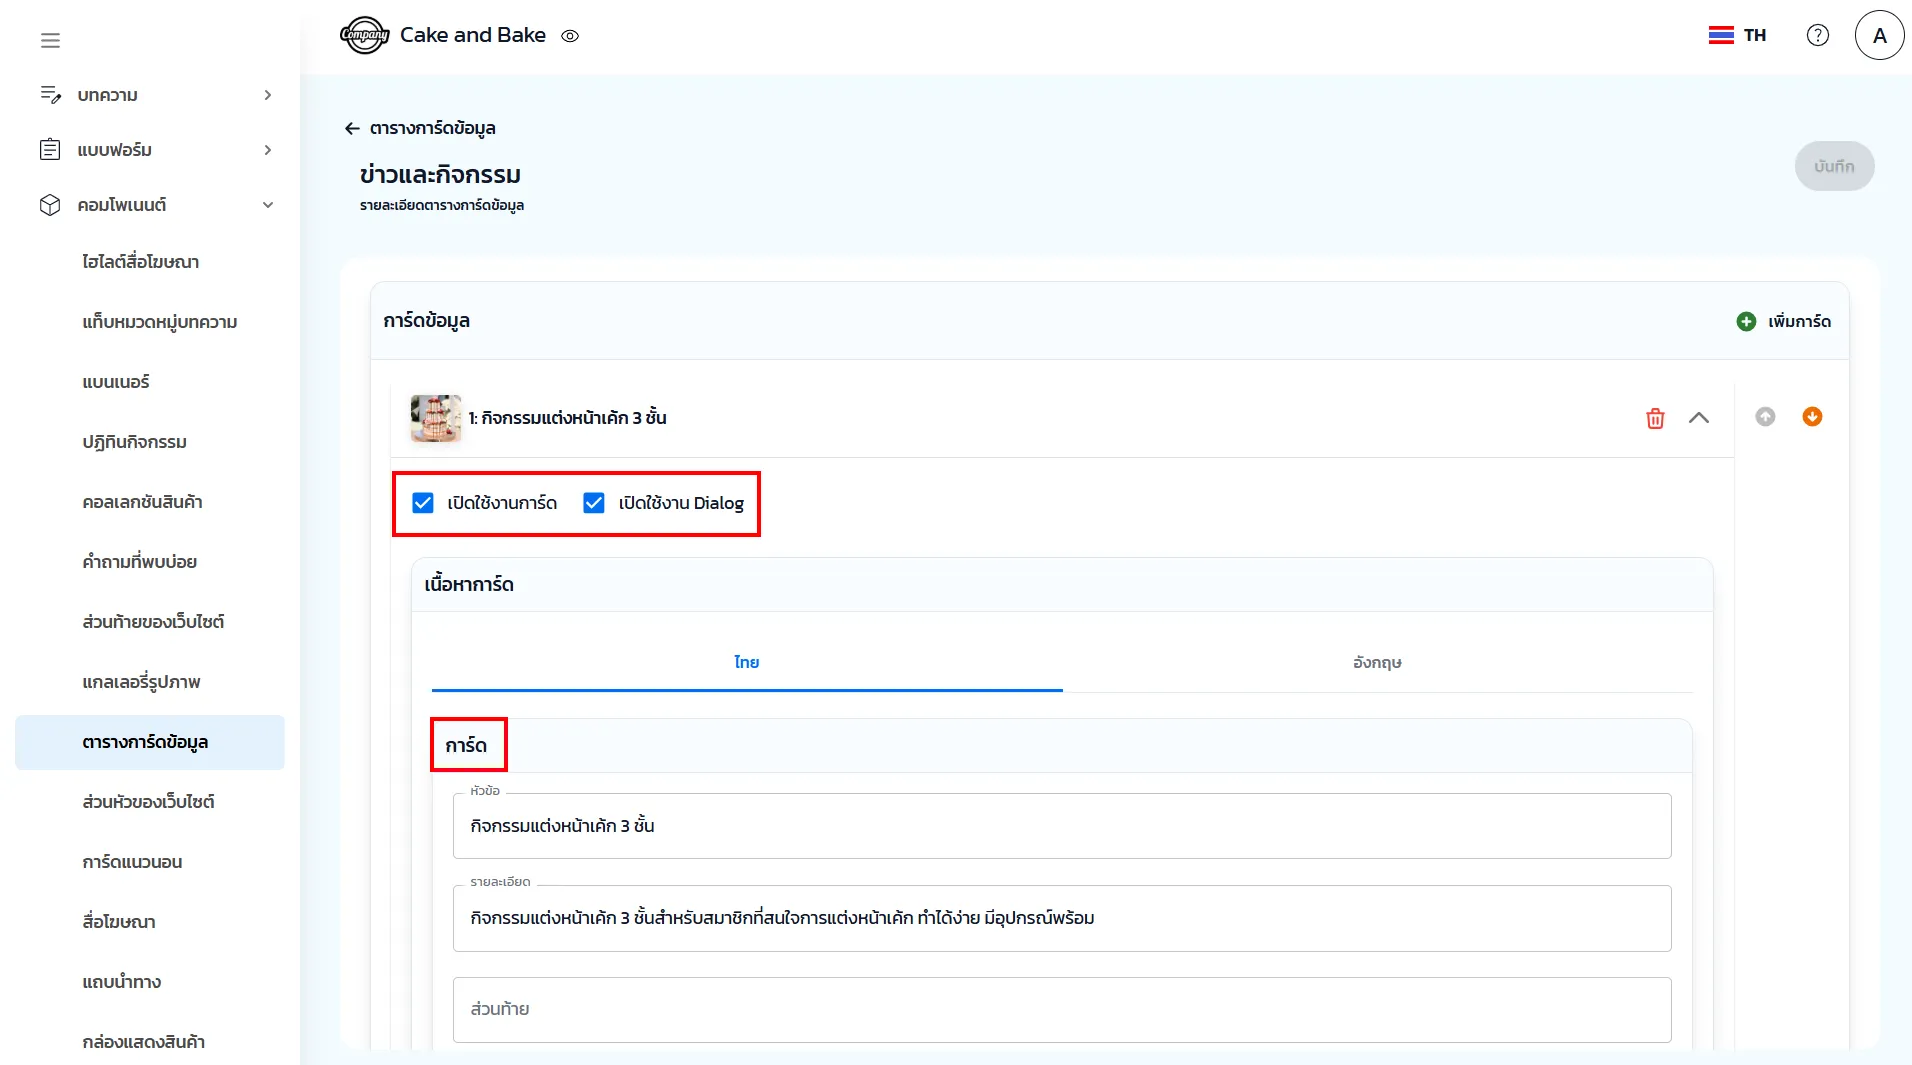Toggle the eye icon beside Cake and Bake
Viewport: 1912px width, 1065px height.
click(570, 36)
